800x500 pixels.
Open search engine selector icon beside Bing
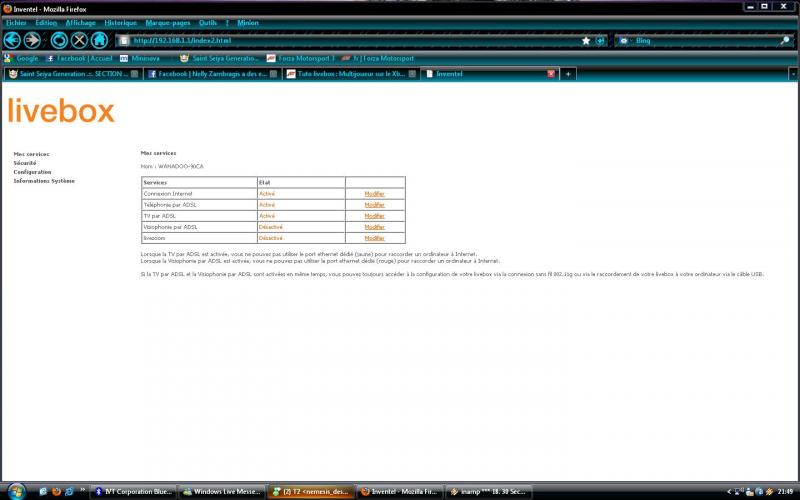point(625,41)
